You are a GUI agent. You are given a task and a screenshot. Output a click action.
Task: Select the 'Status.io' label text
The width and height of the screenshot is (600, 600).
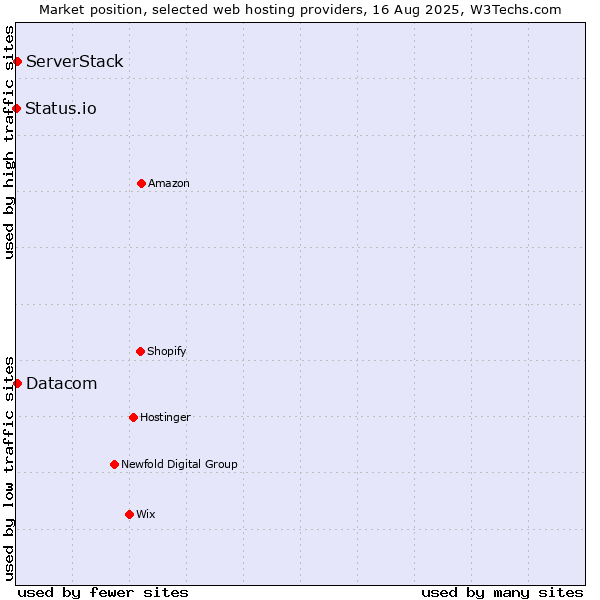point(61,109)
